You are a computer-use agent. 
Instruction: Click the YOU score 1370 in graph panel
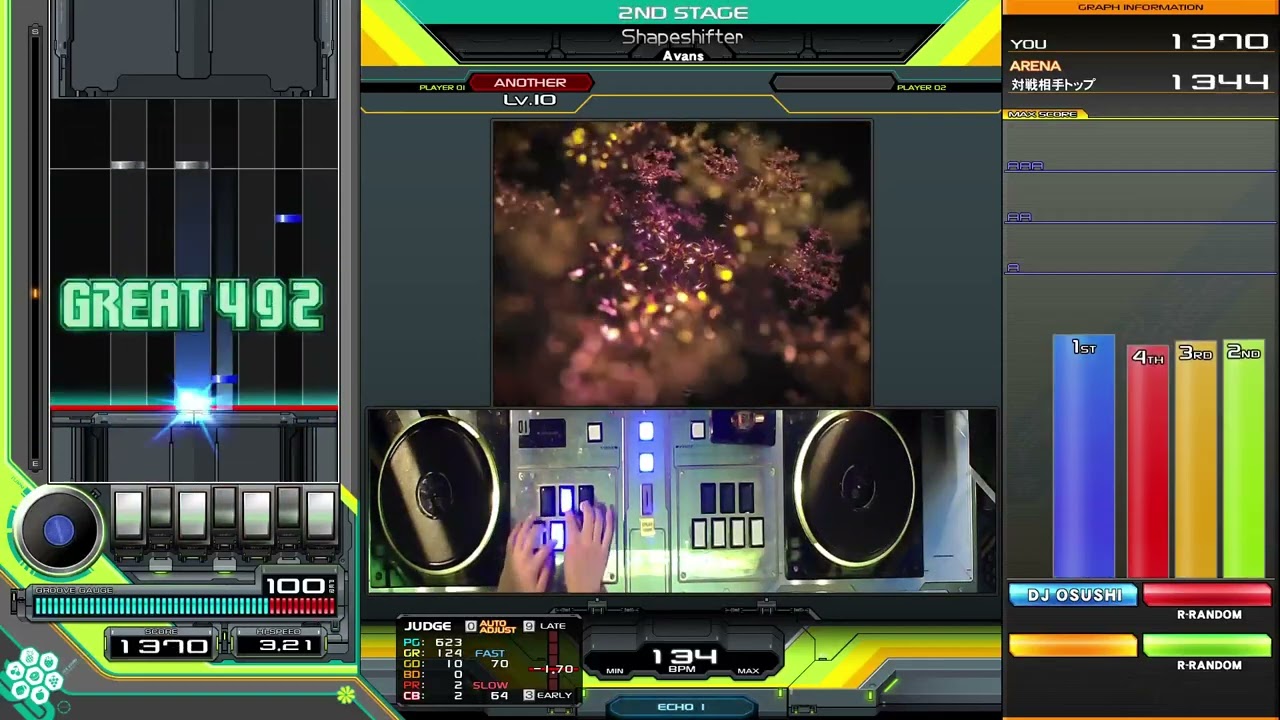tap(1220, 42)
